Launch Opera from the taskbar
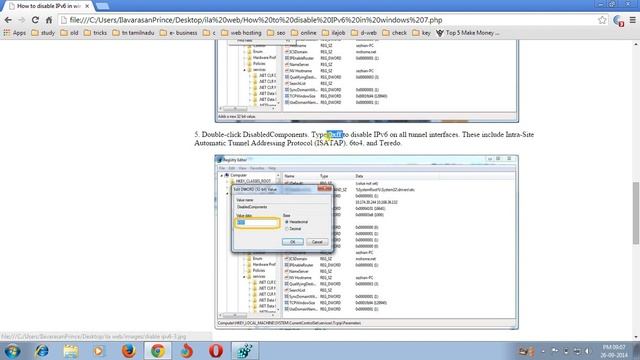Image resolution: width=640 pixels, height=360 pixels. point(216,351)
